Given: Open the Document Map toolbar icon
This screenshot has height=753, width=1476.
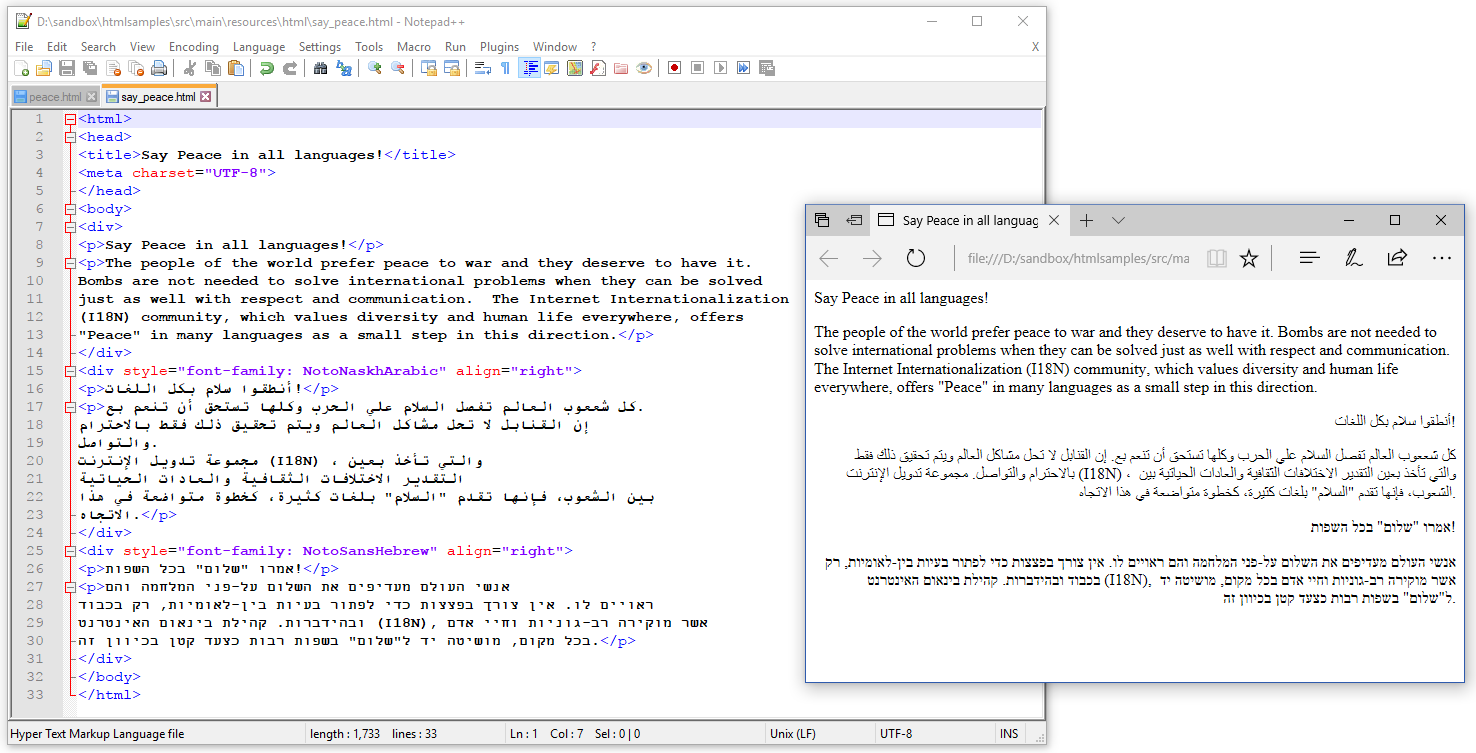Looking at the screenshot, I should pyautogui.click(x=575, y=68).
